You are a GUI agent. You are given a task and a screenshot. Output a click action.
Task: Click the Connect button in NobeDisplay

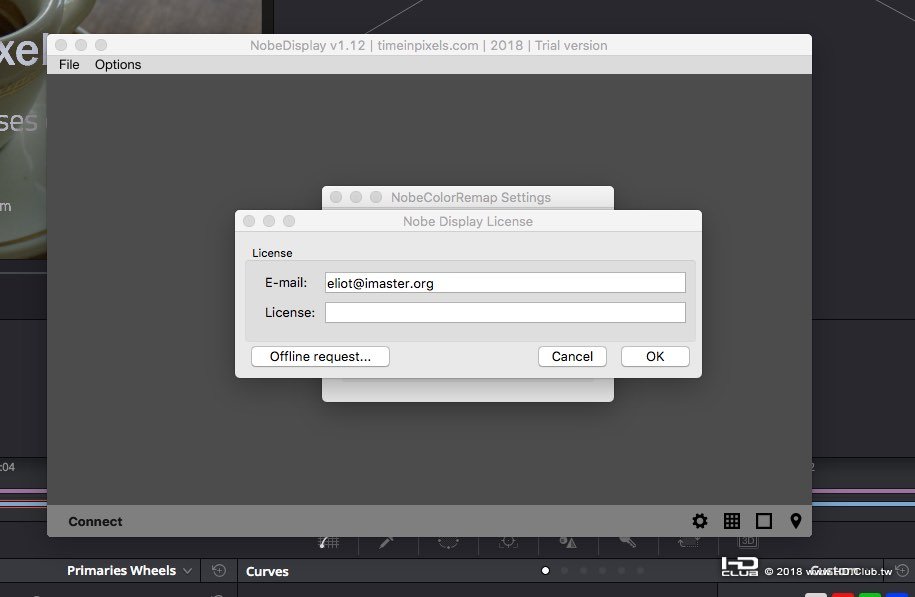point(95,521)
